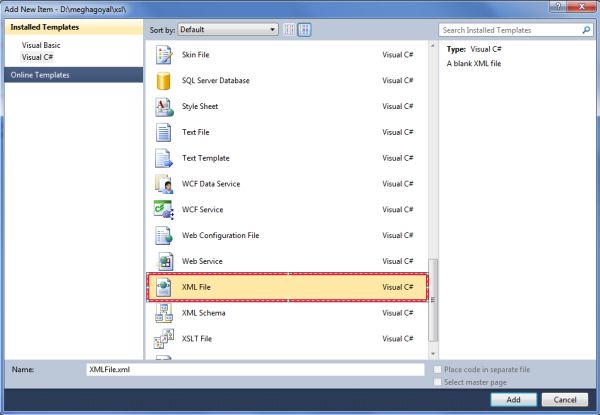Expand the Online Templates section

tap(73, 75)
